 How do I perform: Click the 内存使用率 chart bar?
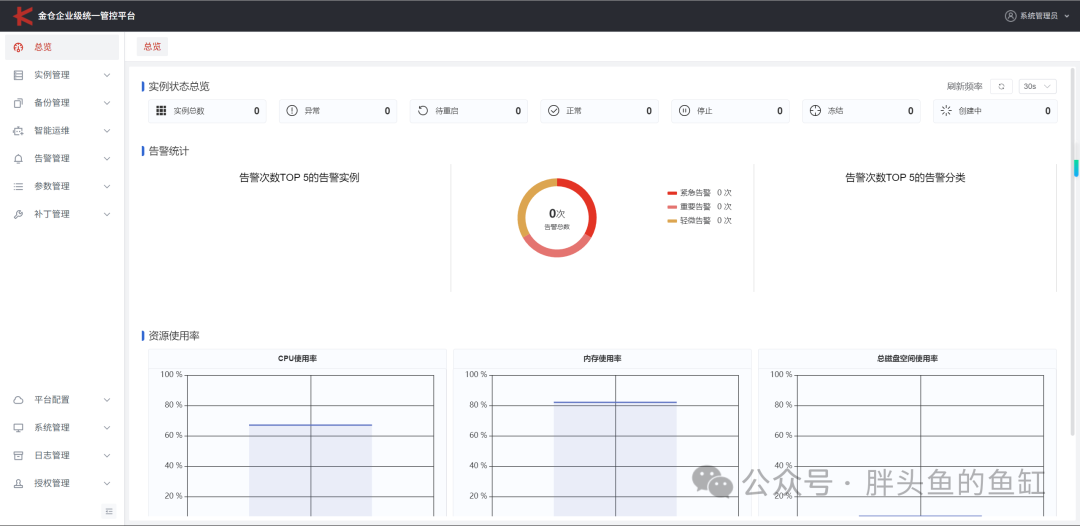pyautogui.click(x=615, y=459)
